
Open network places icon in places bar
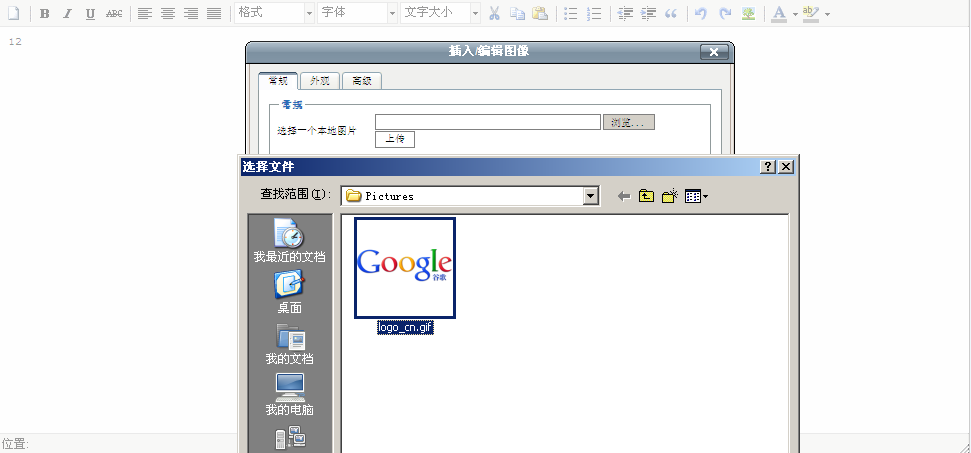point(289,438)
